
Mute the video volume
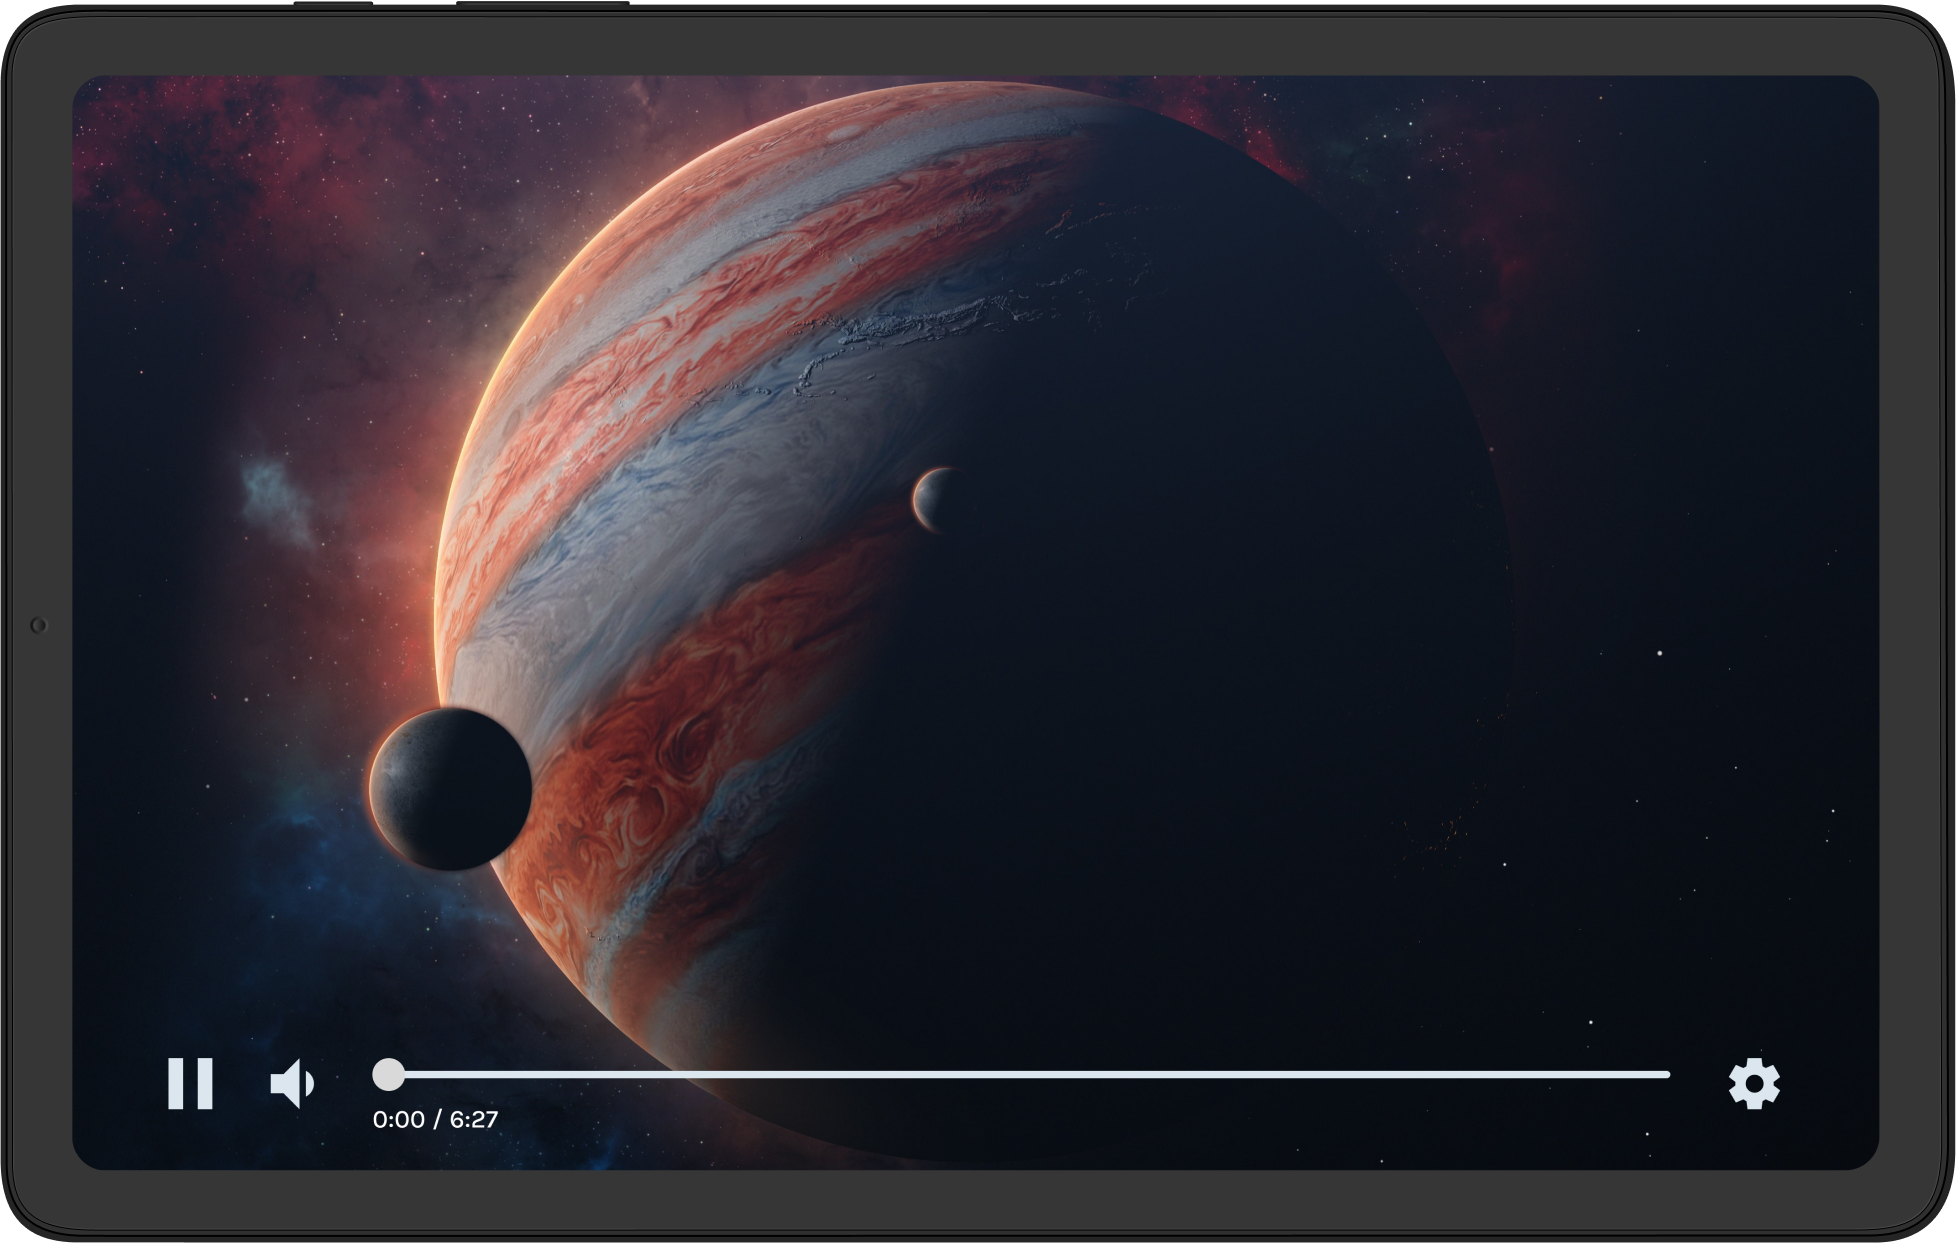[293, 1084]
